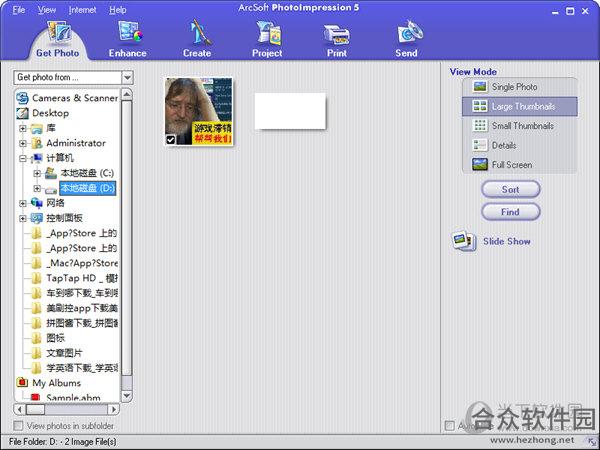Viewport: 600px width, 450px height.
Task: Expand the 网络 tree node
Action: [x=23, y=203]
